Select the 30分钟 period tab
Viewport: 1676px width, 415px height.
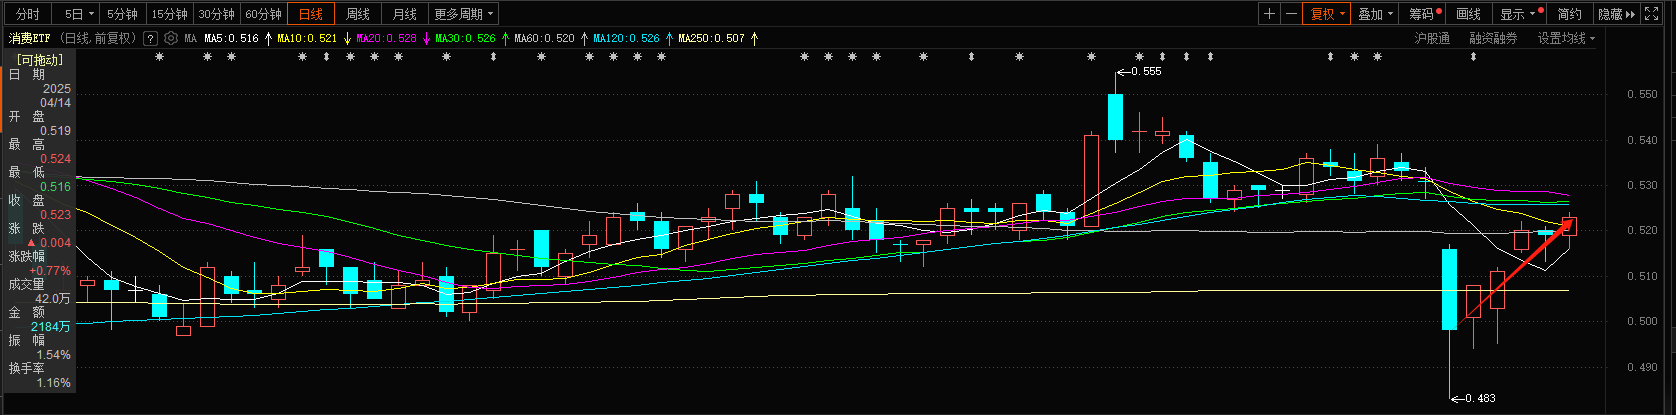coord(216,14)
